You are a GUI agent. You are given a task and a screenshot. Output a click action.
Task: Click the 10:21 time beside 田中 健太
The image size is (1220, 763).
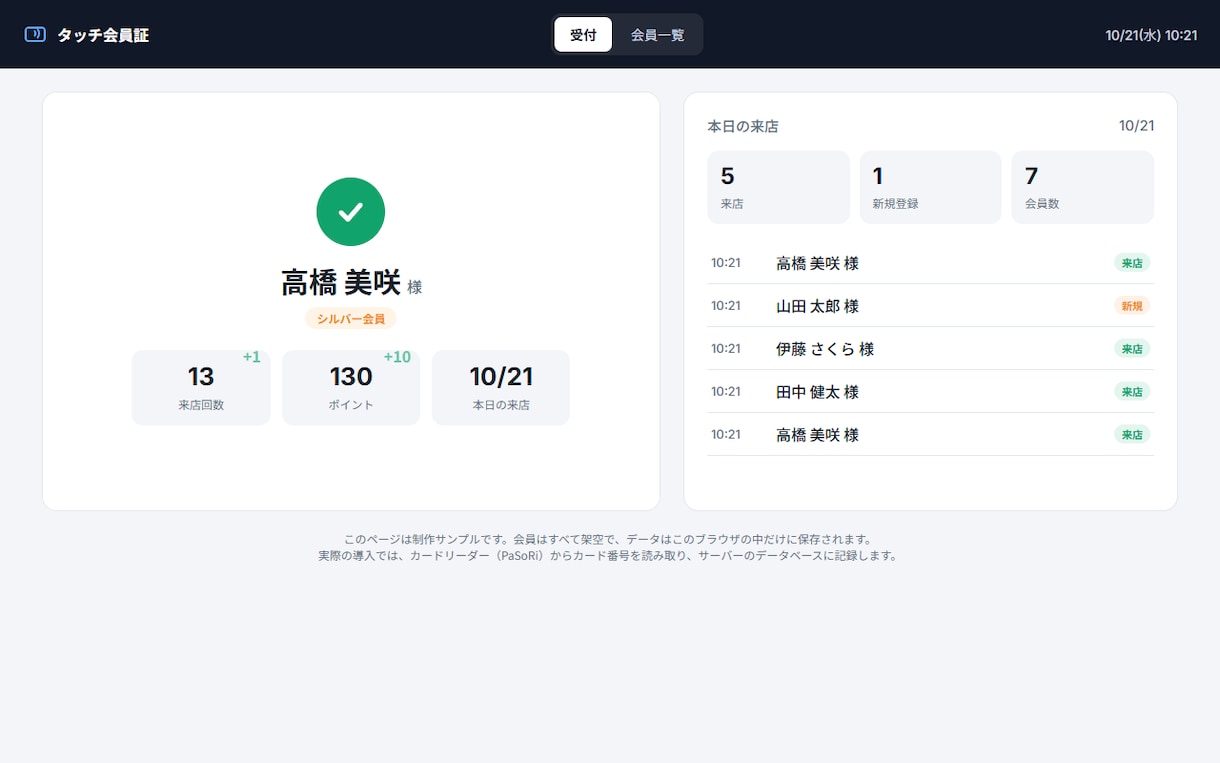click(x=726, y=392)
